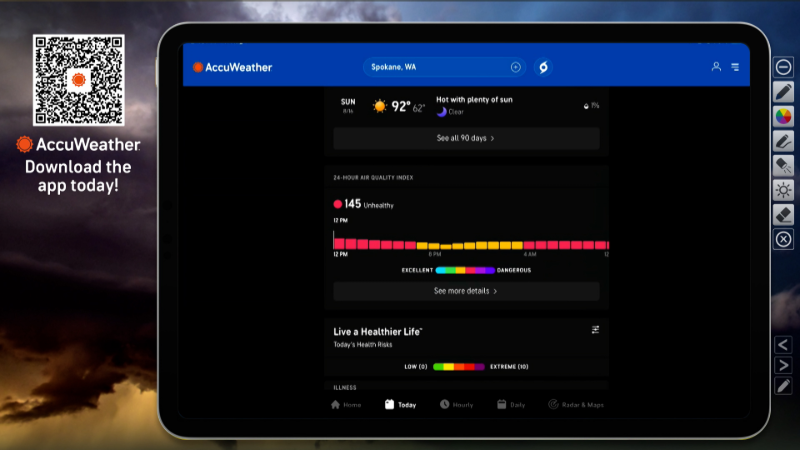Click See more details button
The width and height of the screenshot is (800, 450).
coord(466,291)
